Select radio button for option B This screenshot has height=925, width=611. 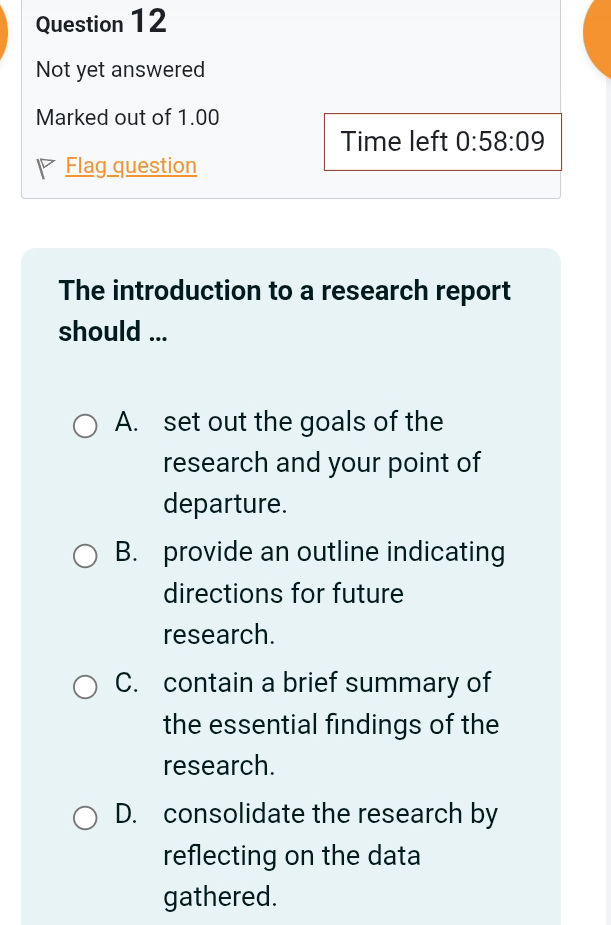[x=85, y=556]
